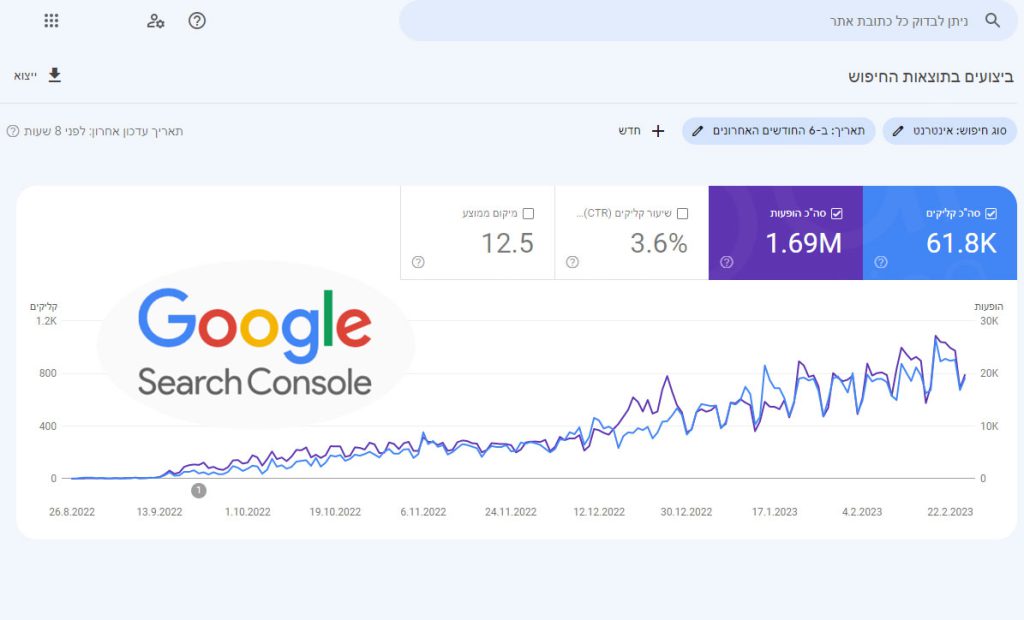Click the search magnifier icon
Screen dimensions: 1024x620
[x=993, y=20]
